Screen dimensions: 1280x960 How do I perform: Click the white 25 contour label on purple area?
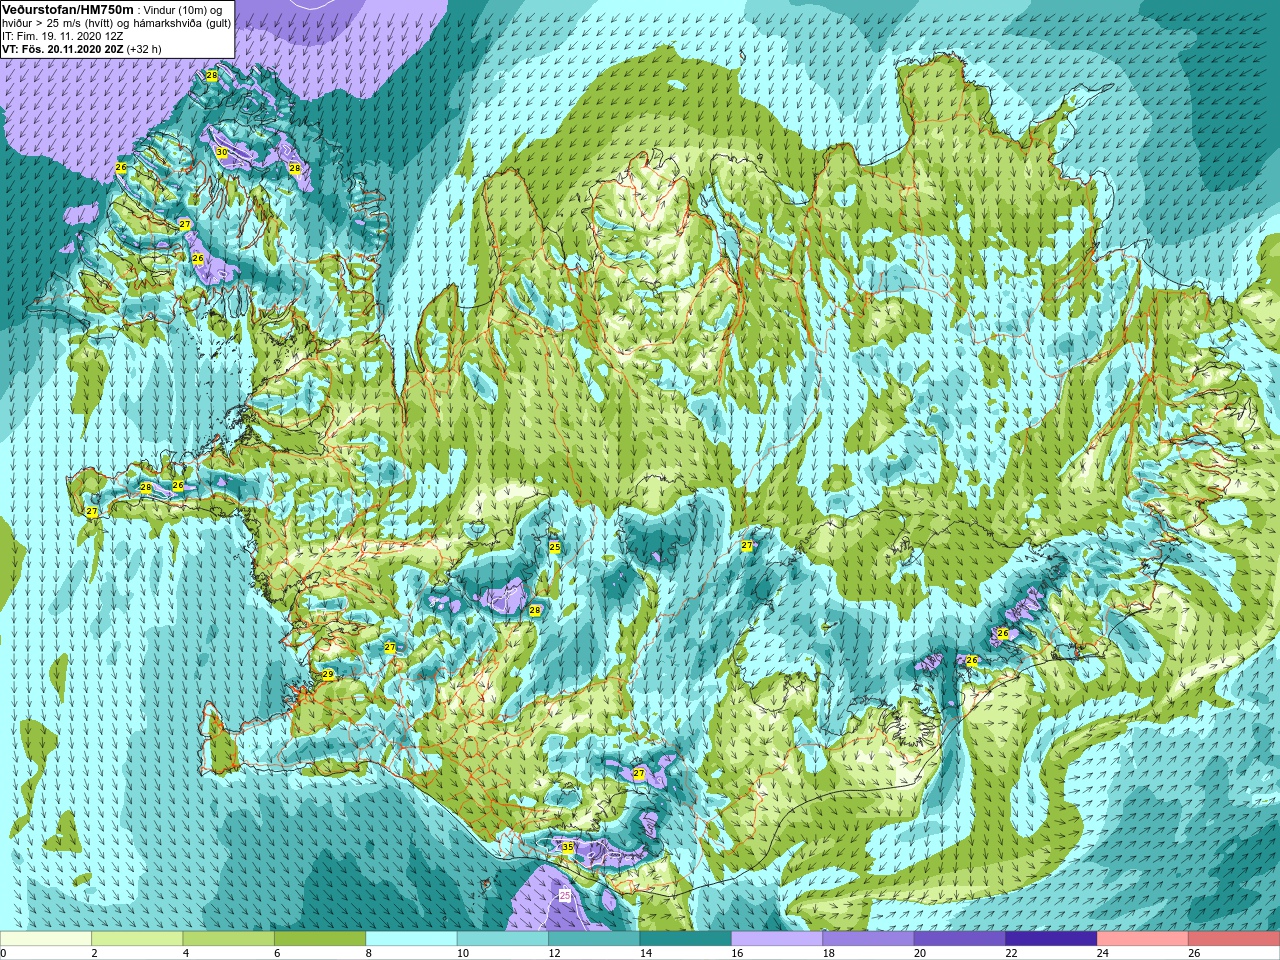coord(565,895)
